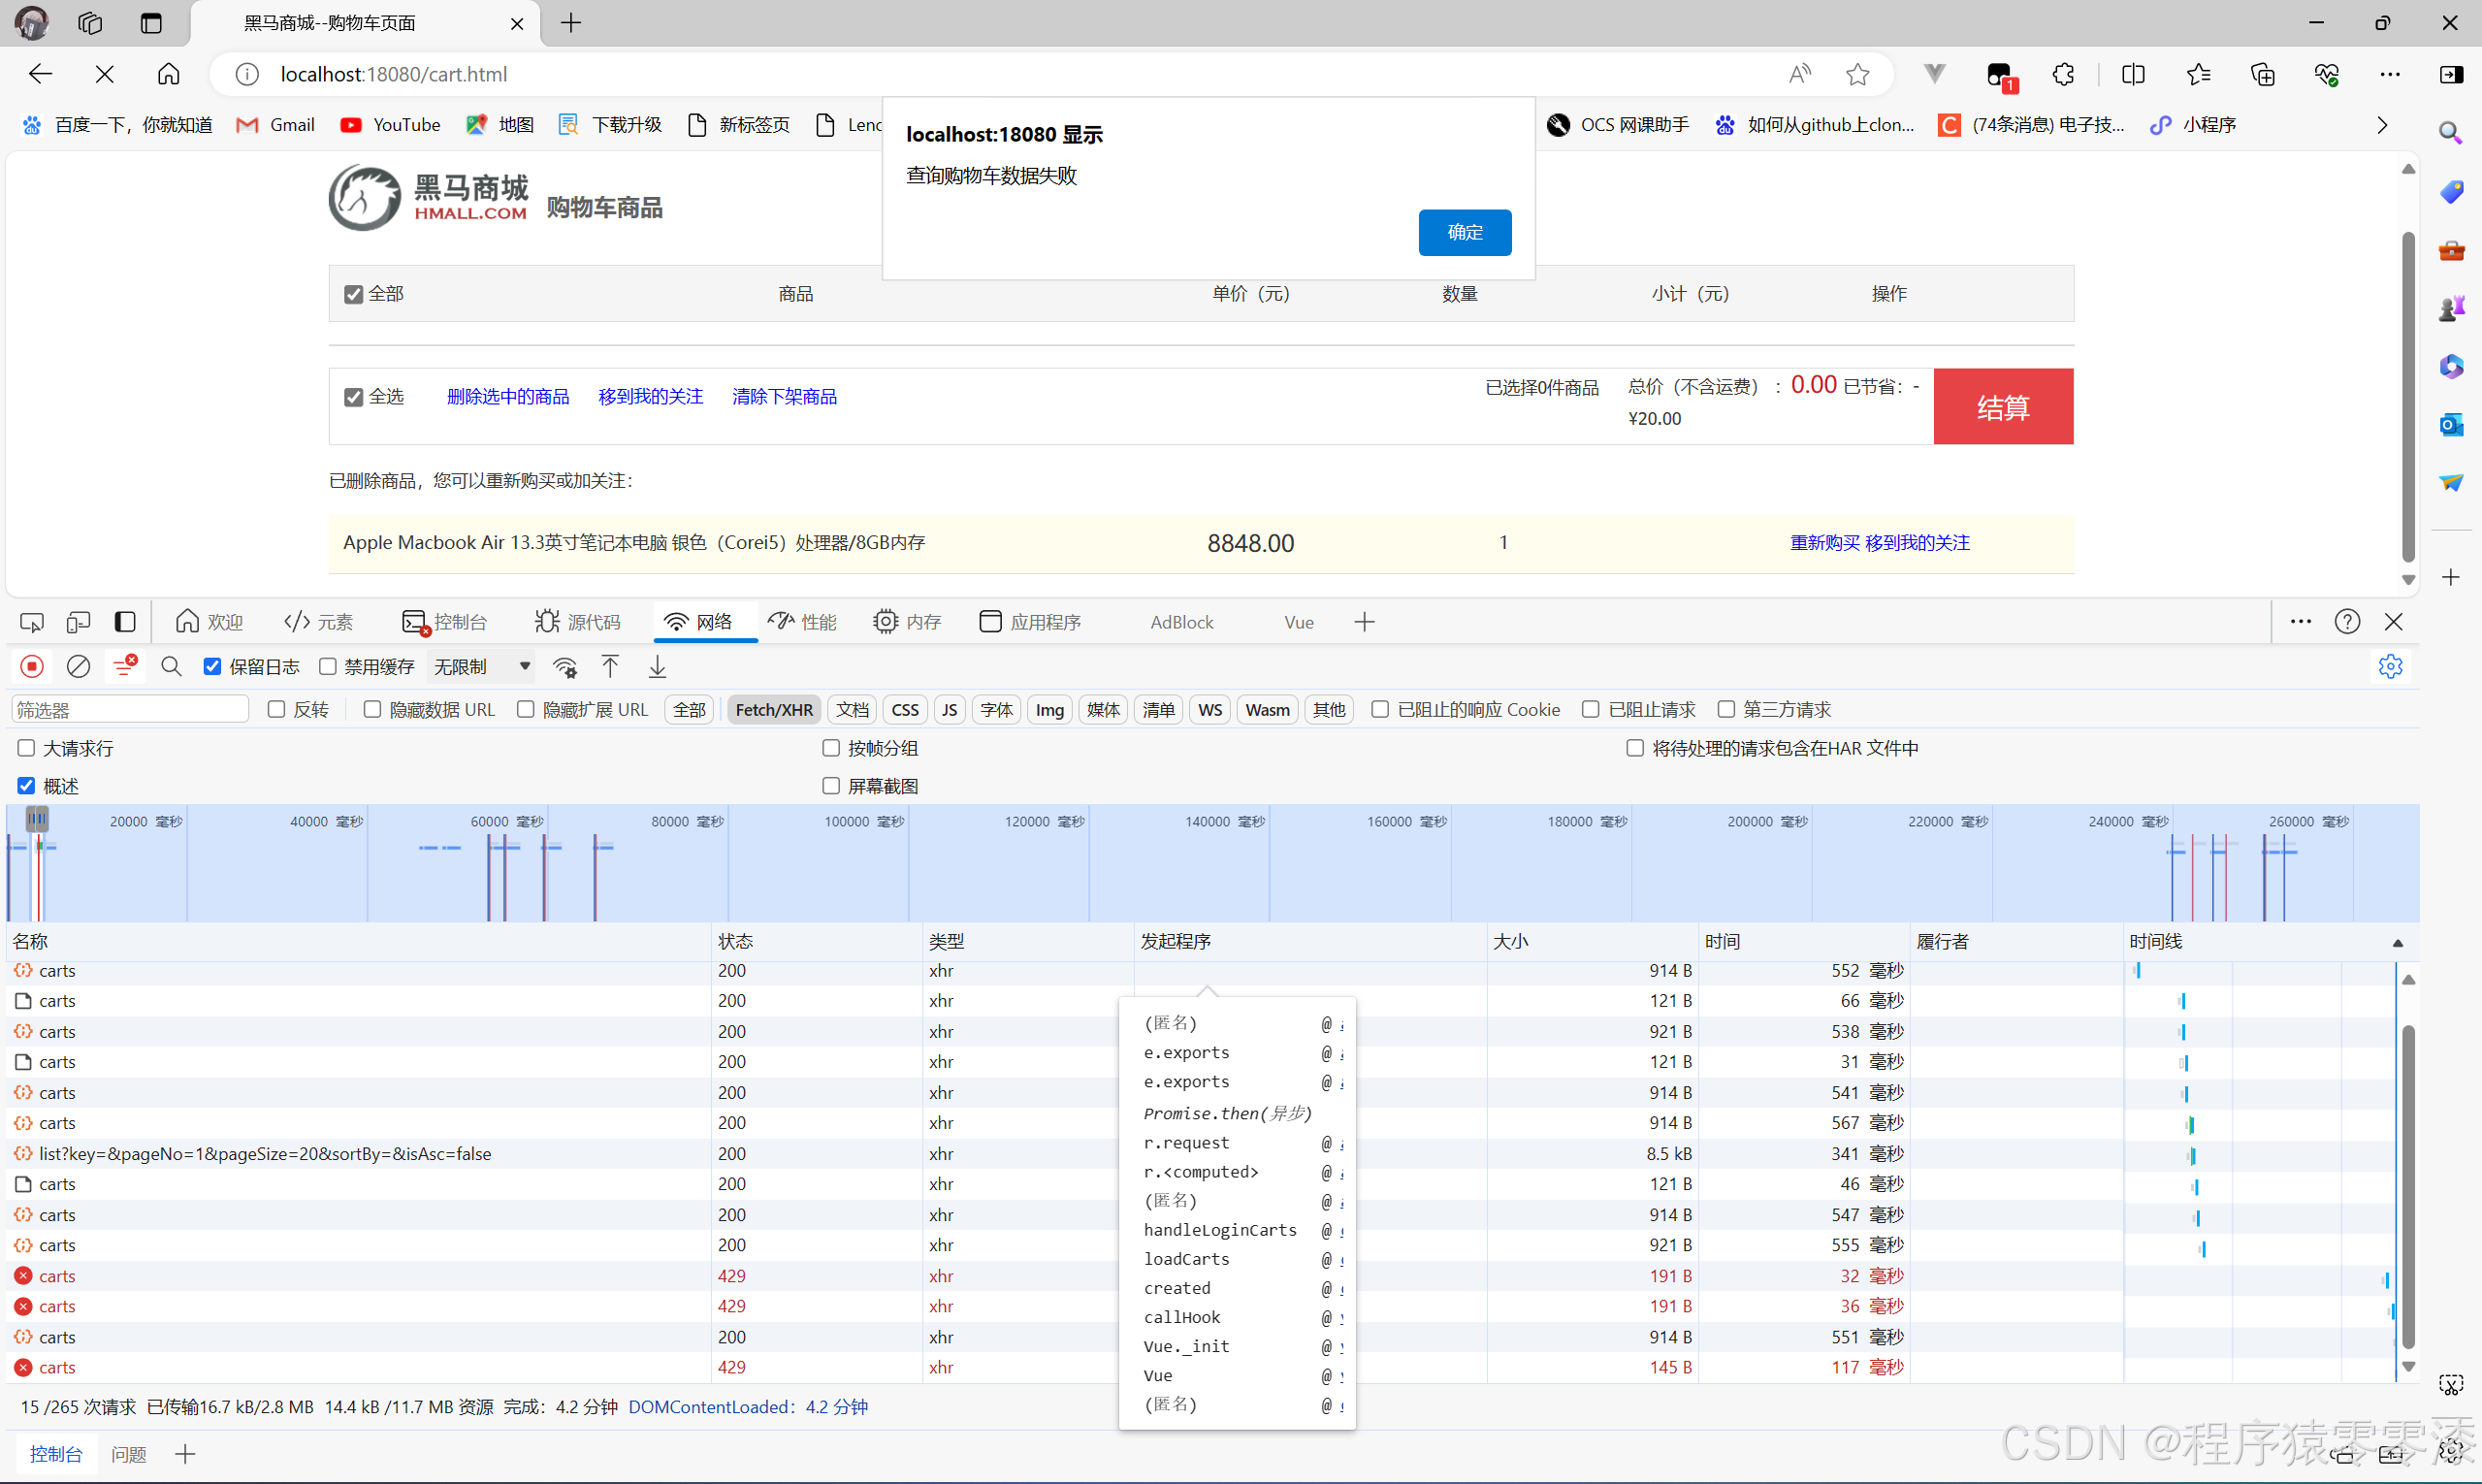Dock DevTools side toggle icon
This screenshot has height=1484, width=2482.
125,622
